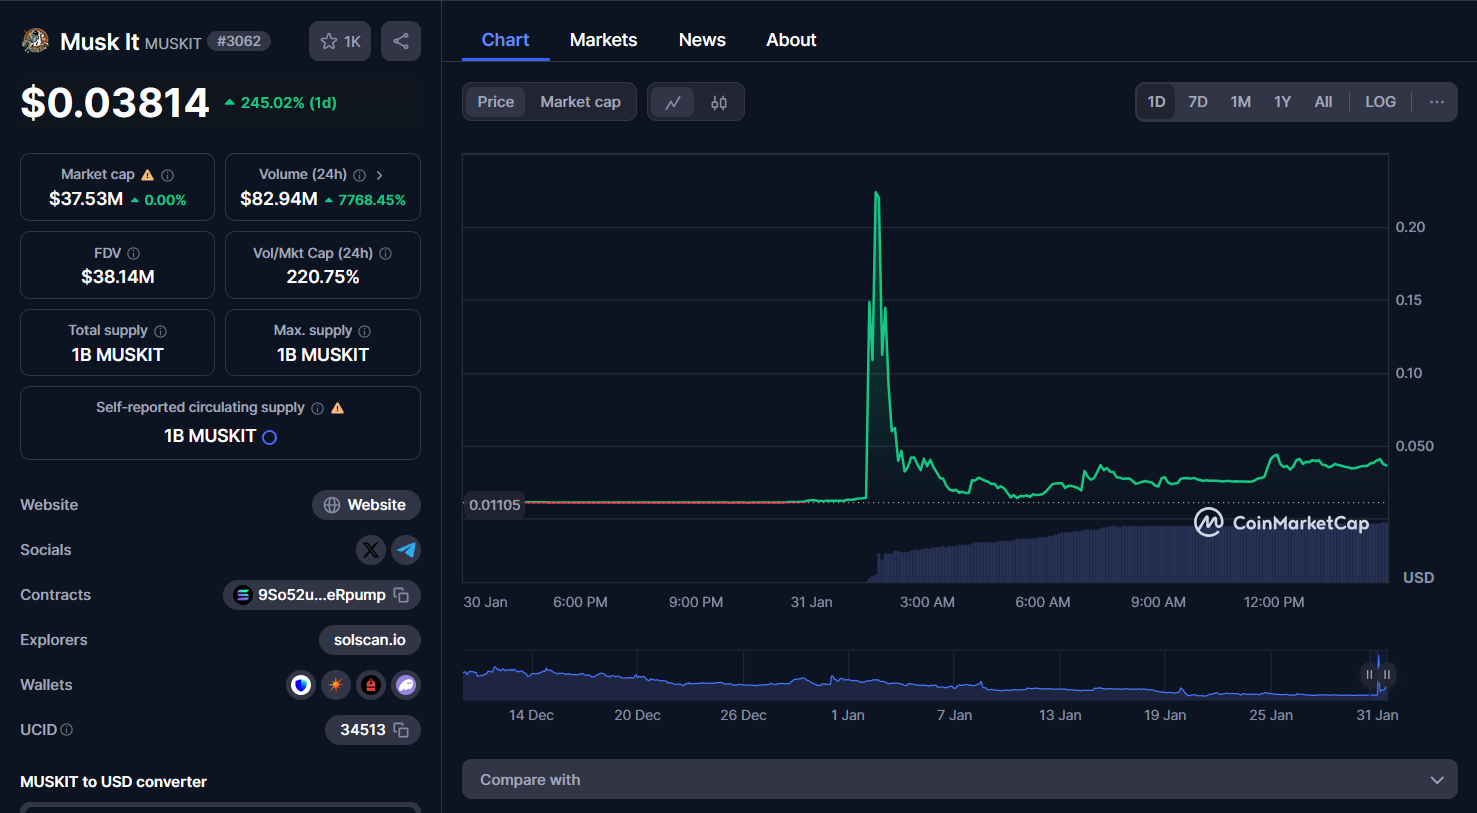Open the solscan.io explorer link
The height and width of the screenshot is (813, 1477).
[x=369, y=639]
